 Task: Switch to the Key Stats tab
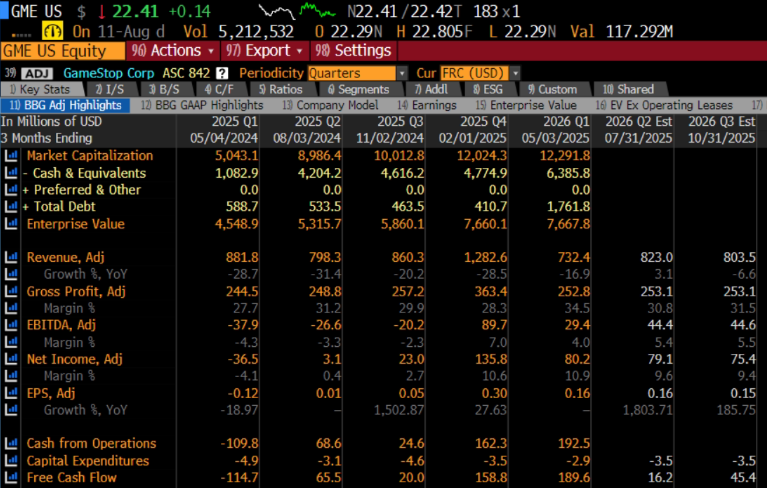(x=41, y=89)
